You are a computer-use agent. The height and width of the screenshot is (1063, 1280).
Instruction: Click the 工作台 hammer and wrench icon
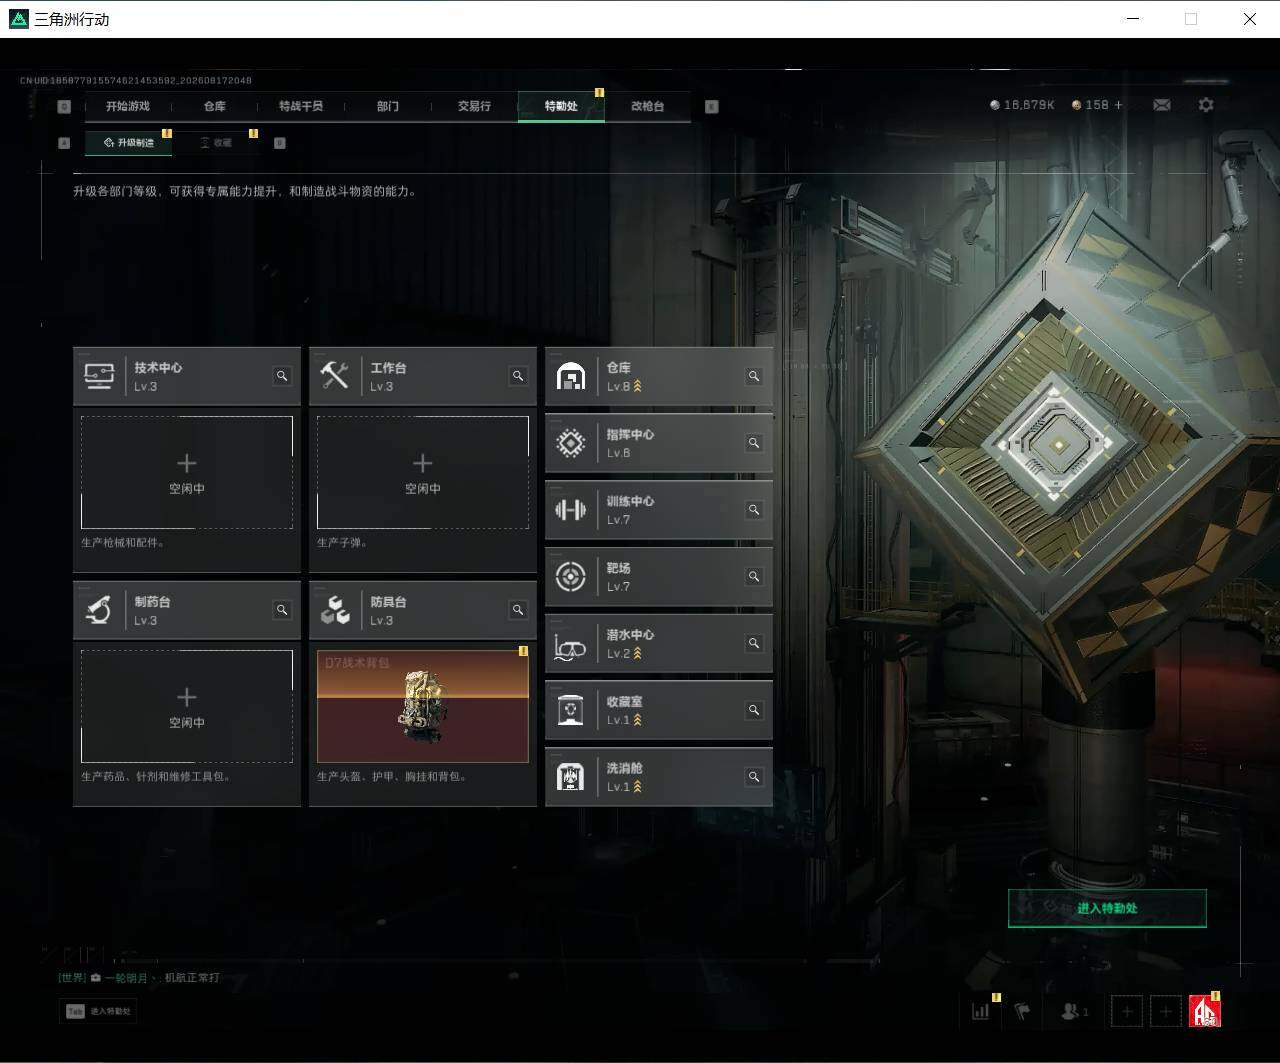pos(334,376)
